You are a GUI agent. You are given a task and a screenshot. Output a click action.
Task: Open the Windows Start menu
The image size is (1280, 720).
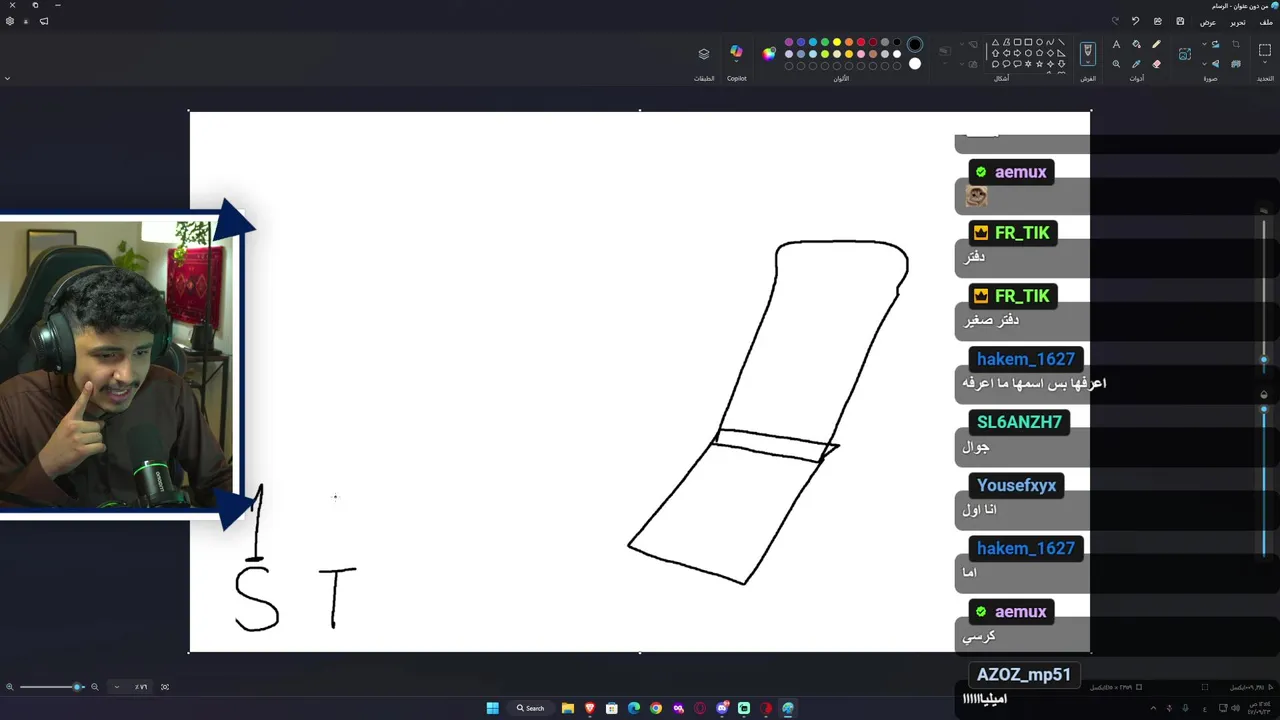[x=492, y=708]
